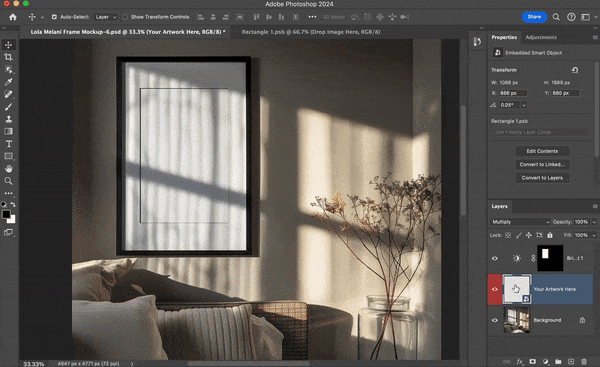Select the Move tool in toolbar
600x367 pixels.
[8, 45]
